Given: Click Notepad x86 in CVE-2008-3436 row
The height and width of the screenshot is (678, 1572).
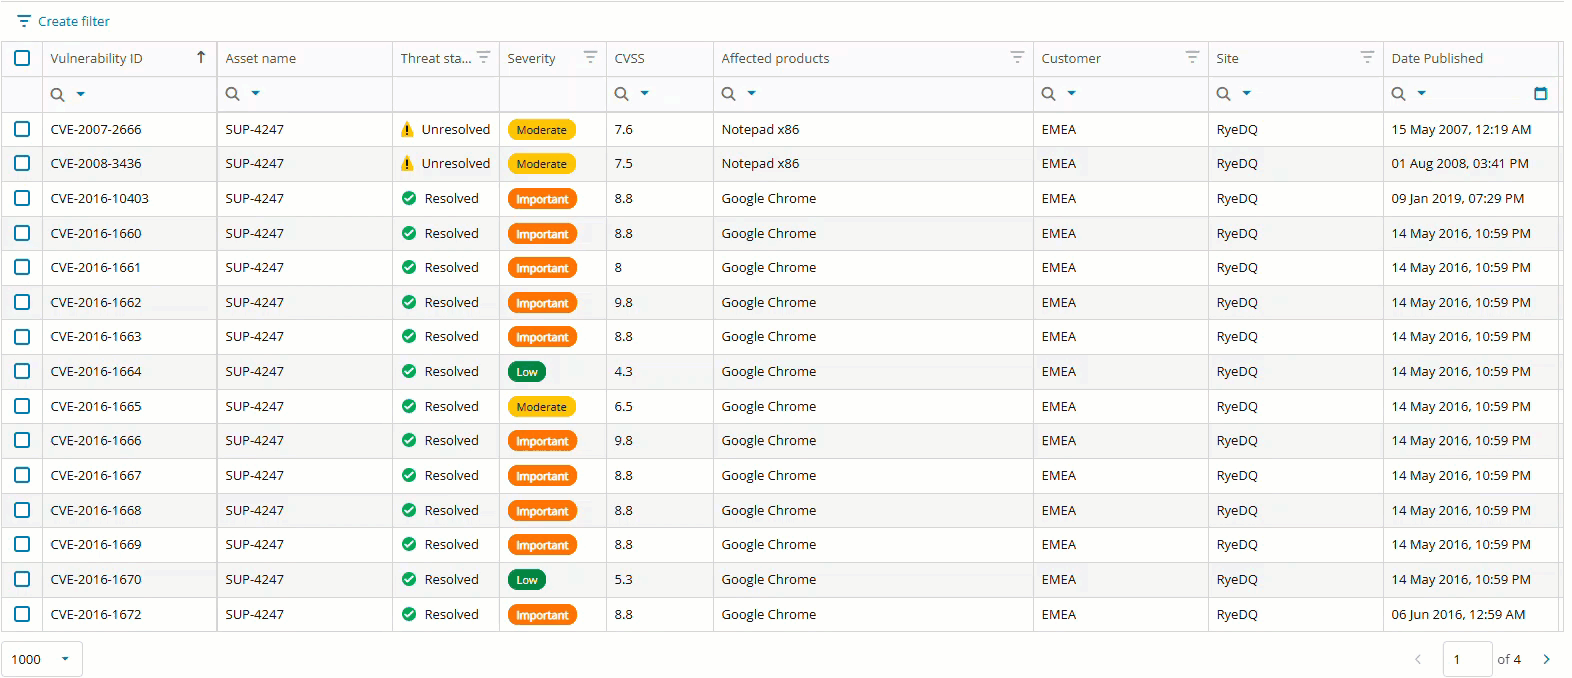Looking at the screenshot, I should (760, 163).
